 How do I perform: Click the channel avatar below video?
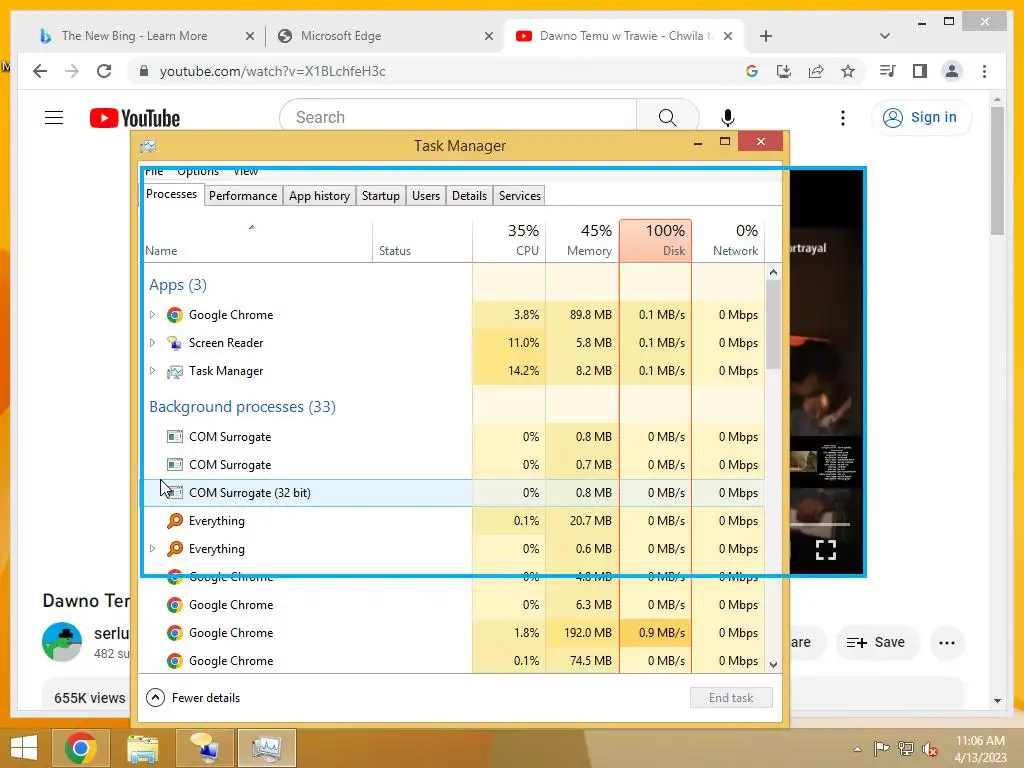pos(62,642)
